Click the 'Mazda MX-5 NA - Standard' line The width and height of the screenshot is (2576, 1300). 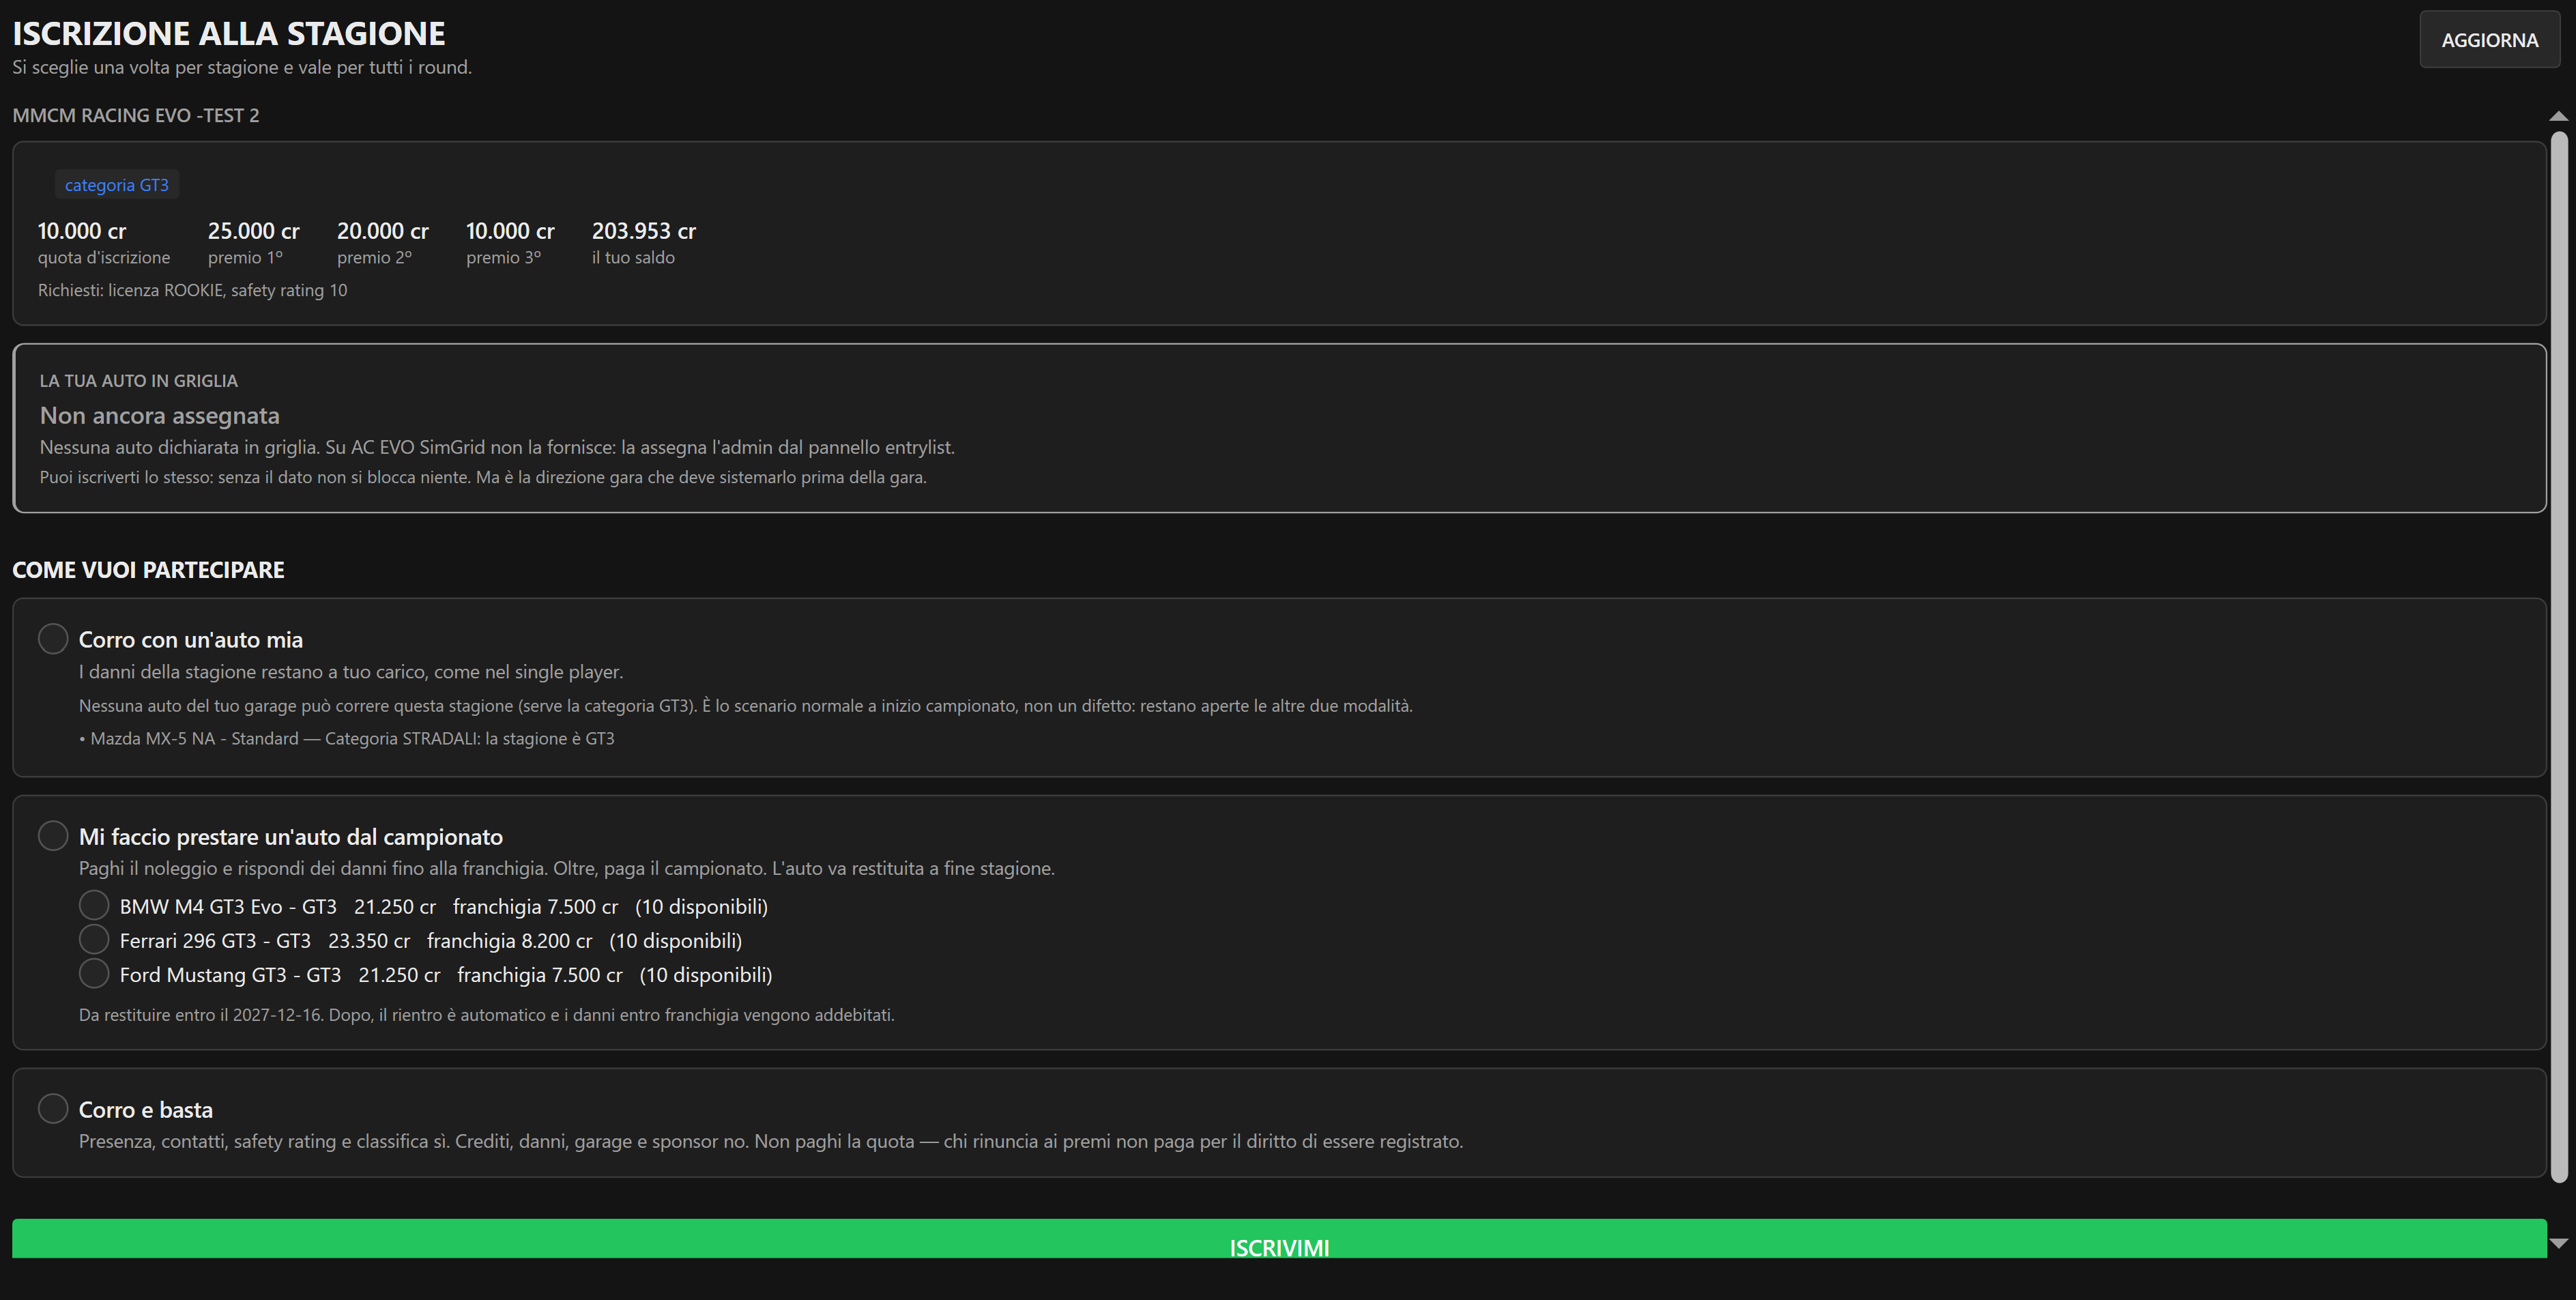[347, 738]
